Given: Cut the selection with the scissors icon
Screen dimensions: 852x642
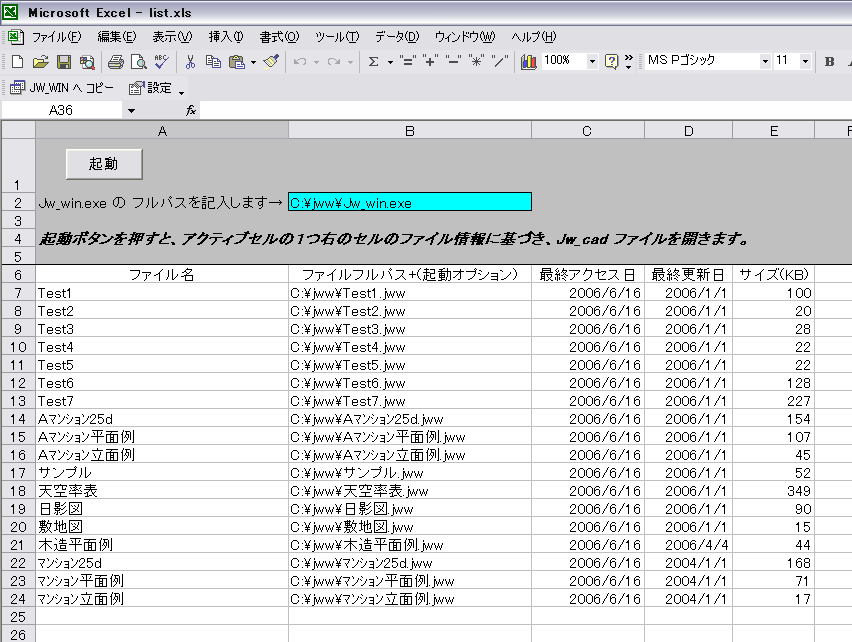Looking at the screenshot, I should tap(190, 62).
